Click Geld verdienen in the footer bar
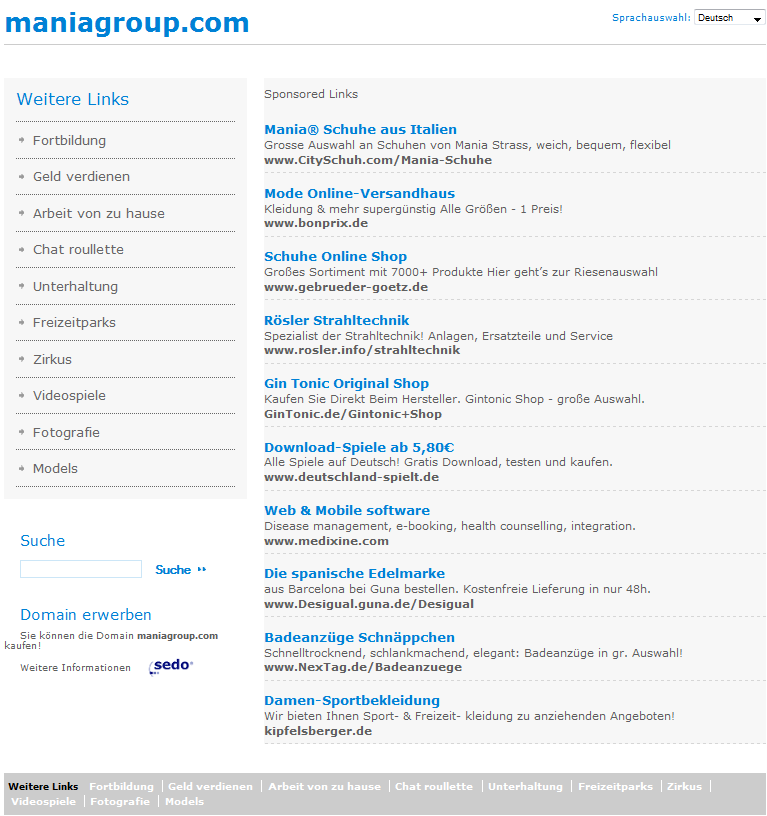This screenshot has width=767, height=816. pos(210,786)
